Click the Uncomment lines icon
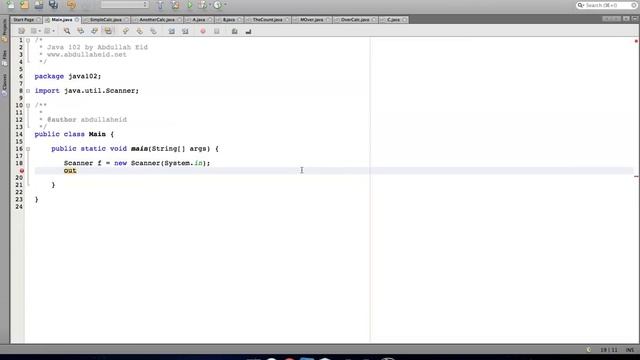Viewport: 640px width, 360px height. point(248,31)
